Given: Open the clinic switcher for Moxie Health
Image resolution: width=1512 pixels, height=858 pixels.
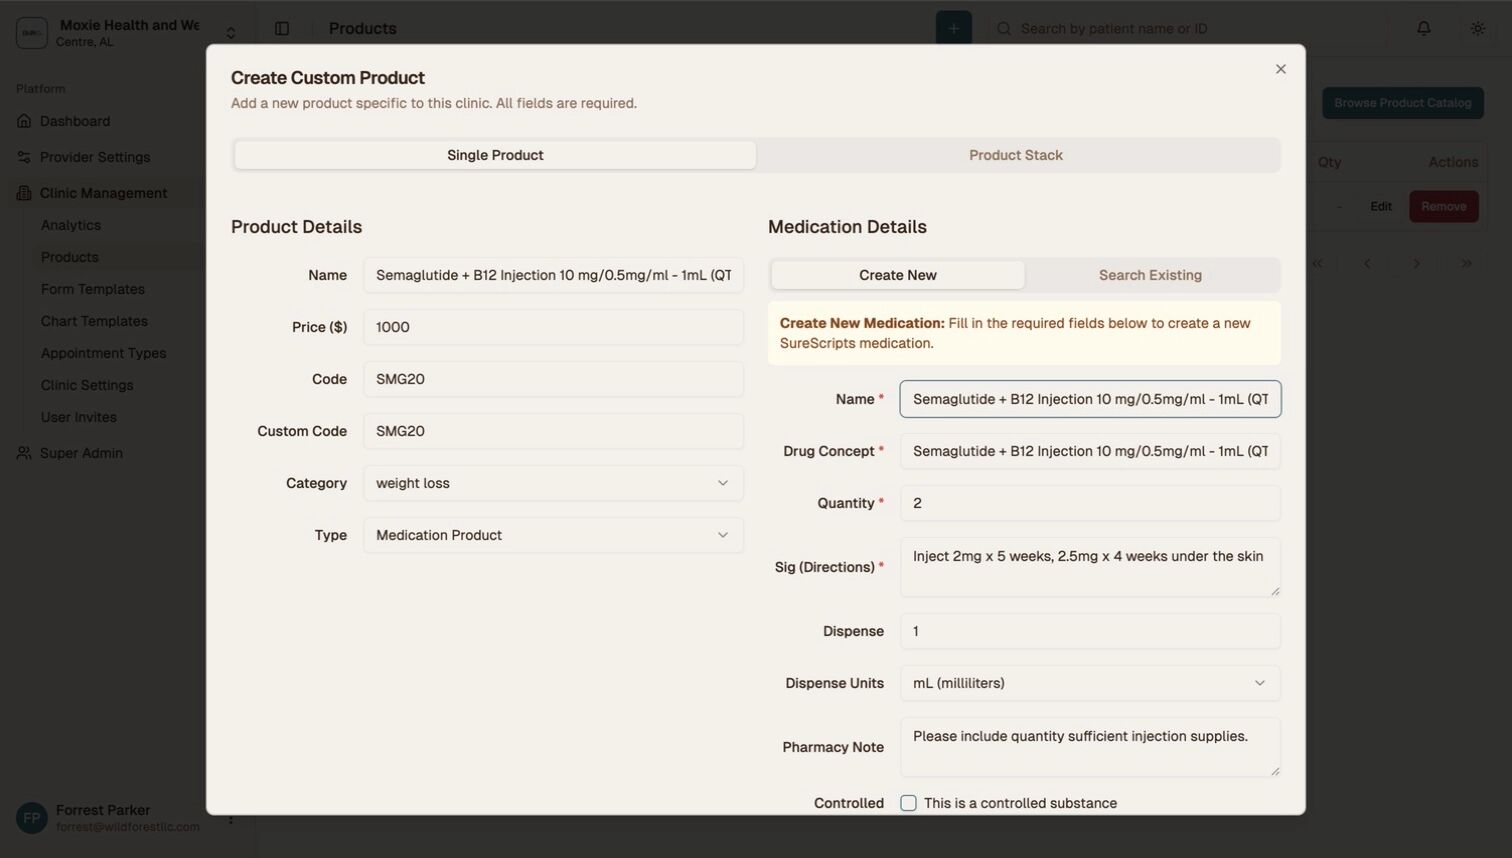Looking at the screenshot, I should pos(229,31).
